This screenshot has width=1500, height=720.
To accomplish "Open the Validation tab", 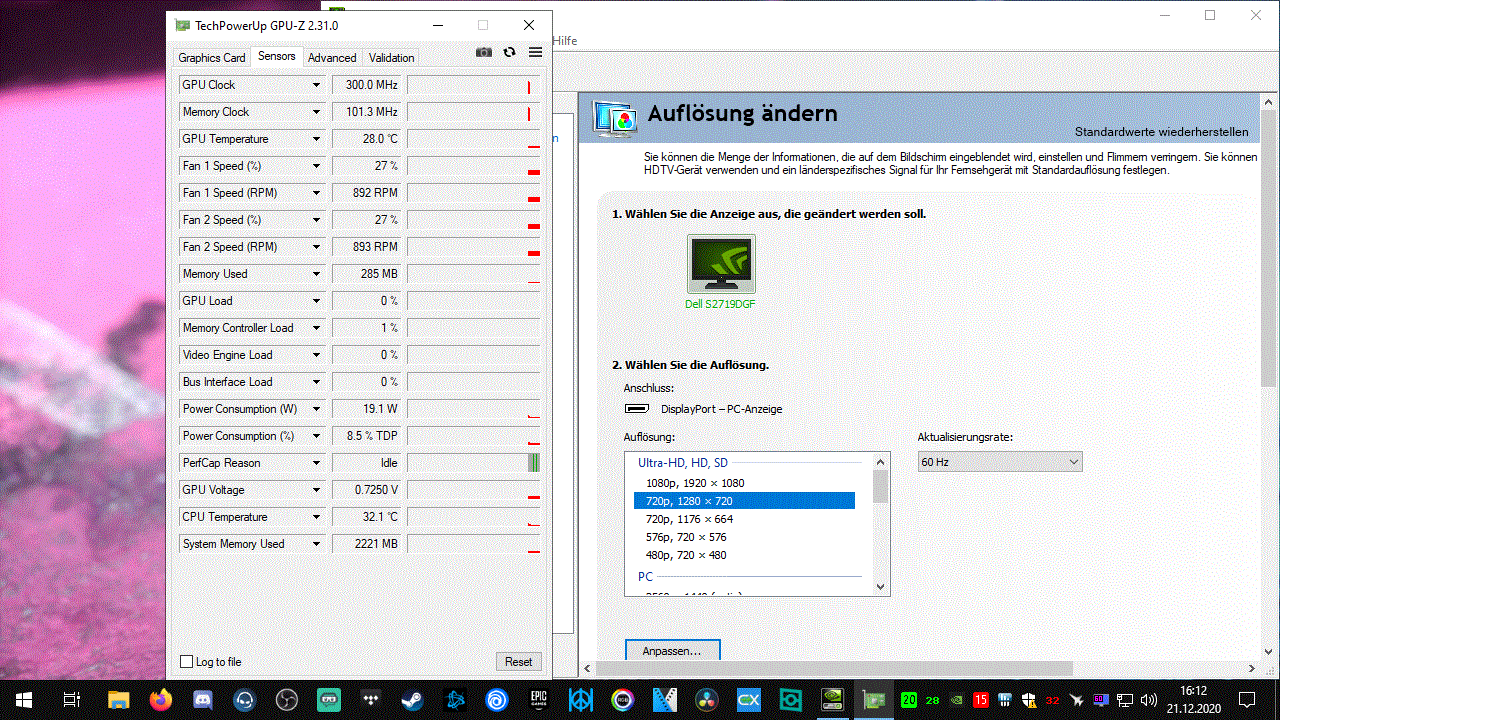I will tap(391, 58).
